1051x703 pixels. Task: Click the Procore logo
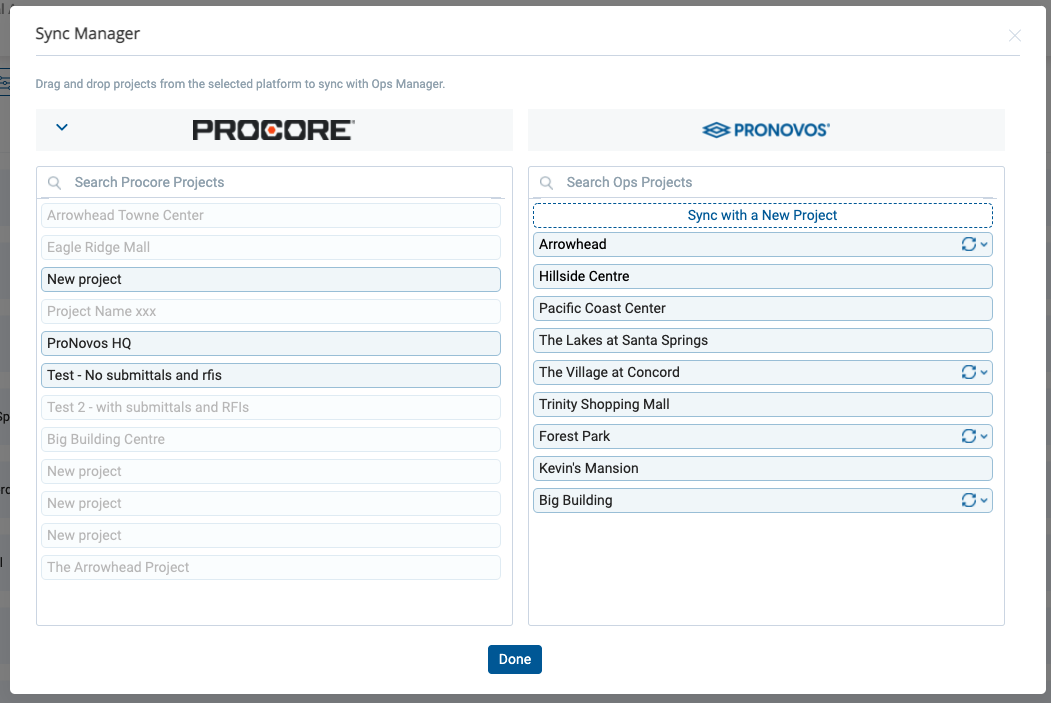pos(273,130)
